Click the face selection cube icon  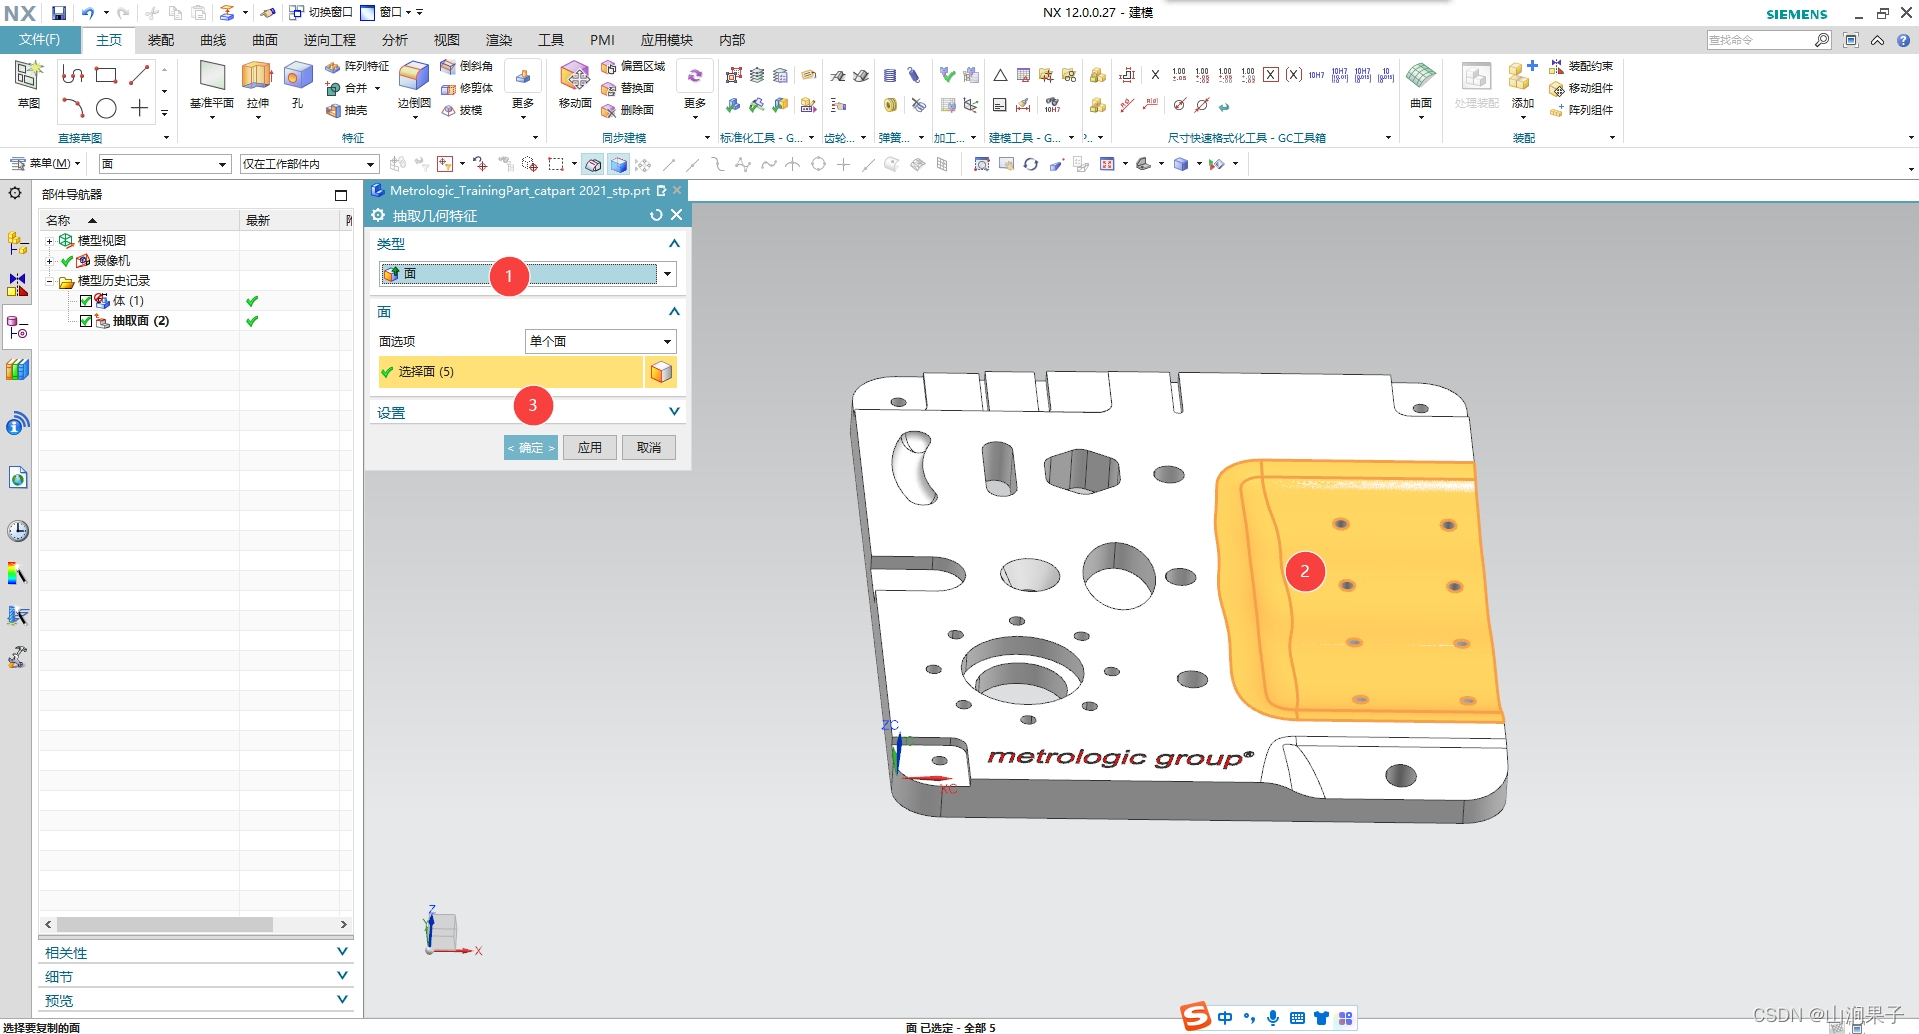coord(660,372)
